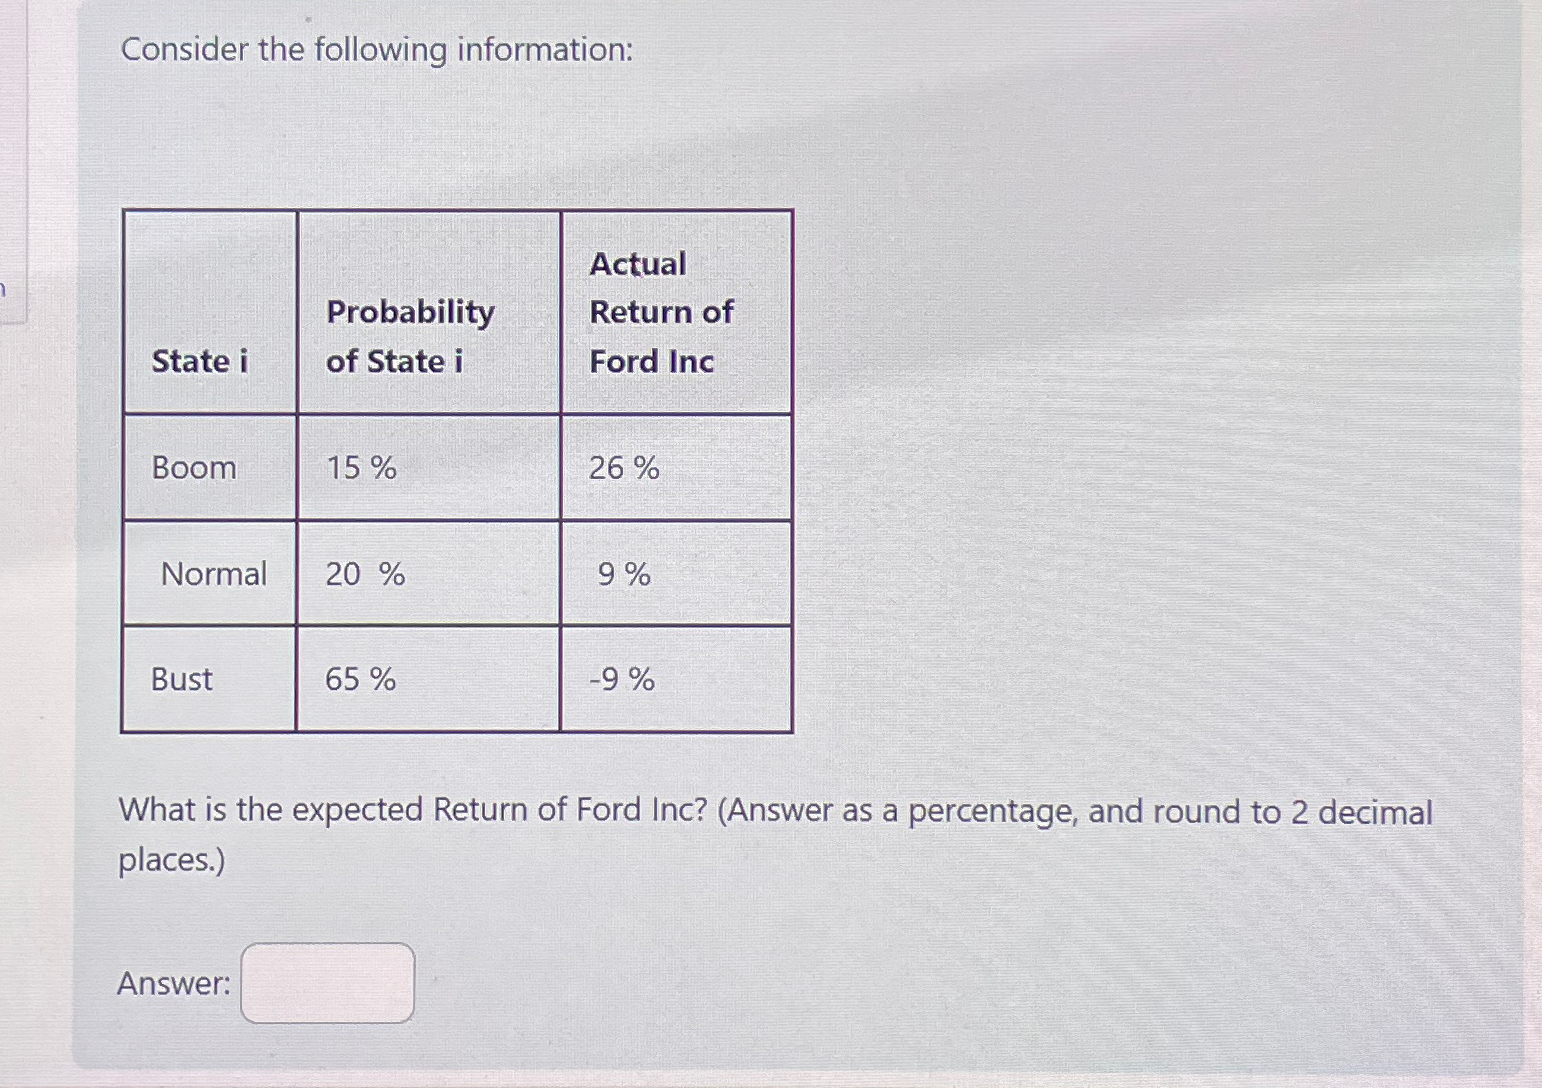The height and width of the screenshot is (1088, 1542).
Task: Click inside the rounded answer box
Action: pos(328,985)
